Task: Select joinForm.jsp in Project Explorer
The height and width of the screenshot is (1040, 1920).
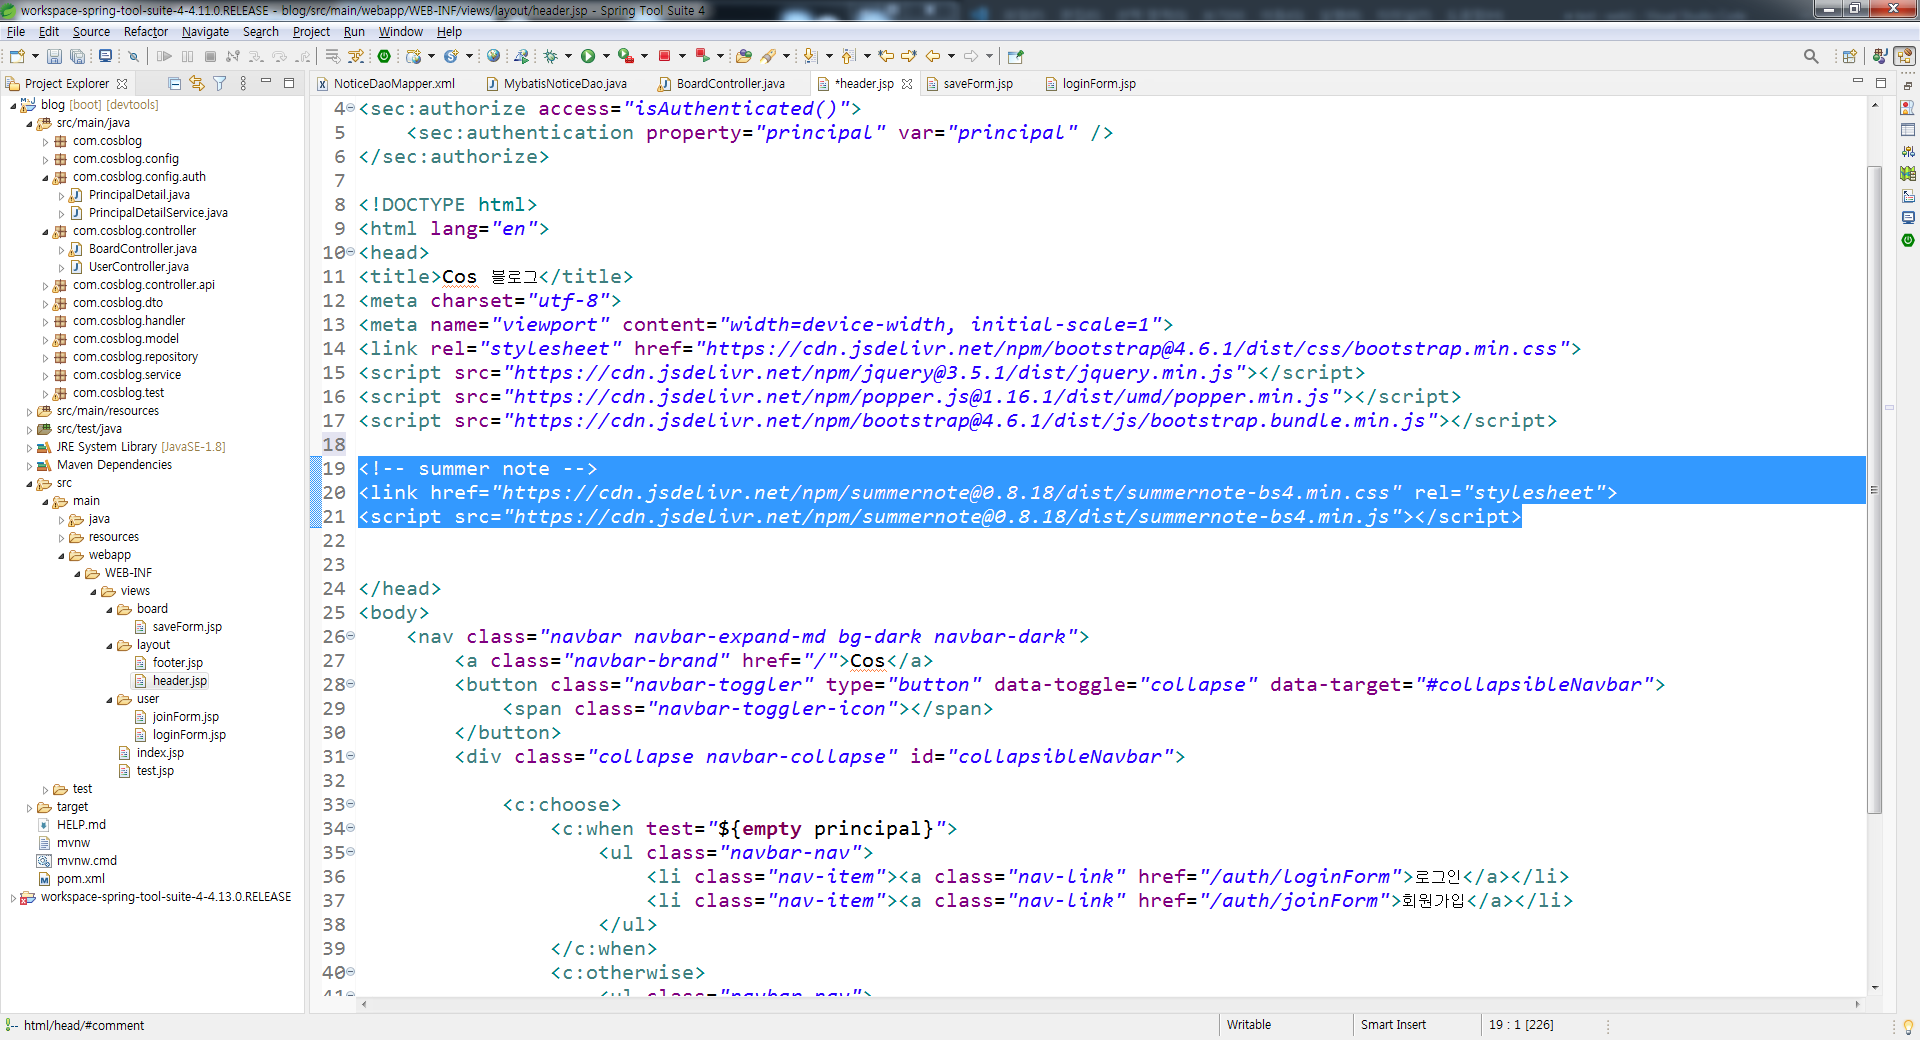Action: [186, 717]
